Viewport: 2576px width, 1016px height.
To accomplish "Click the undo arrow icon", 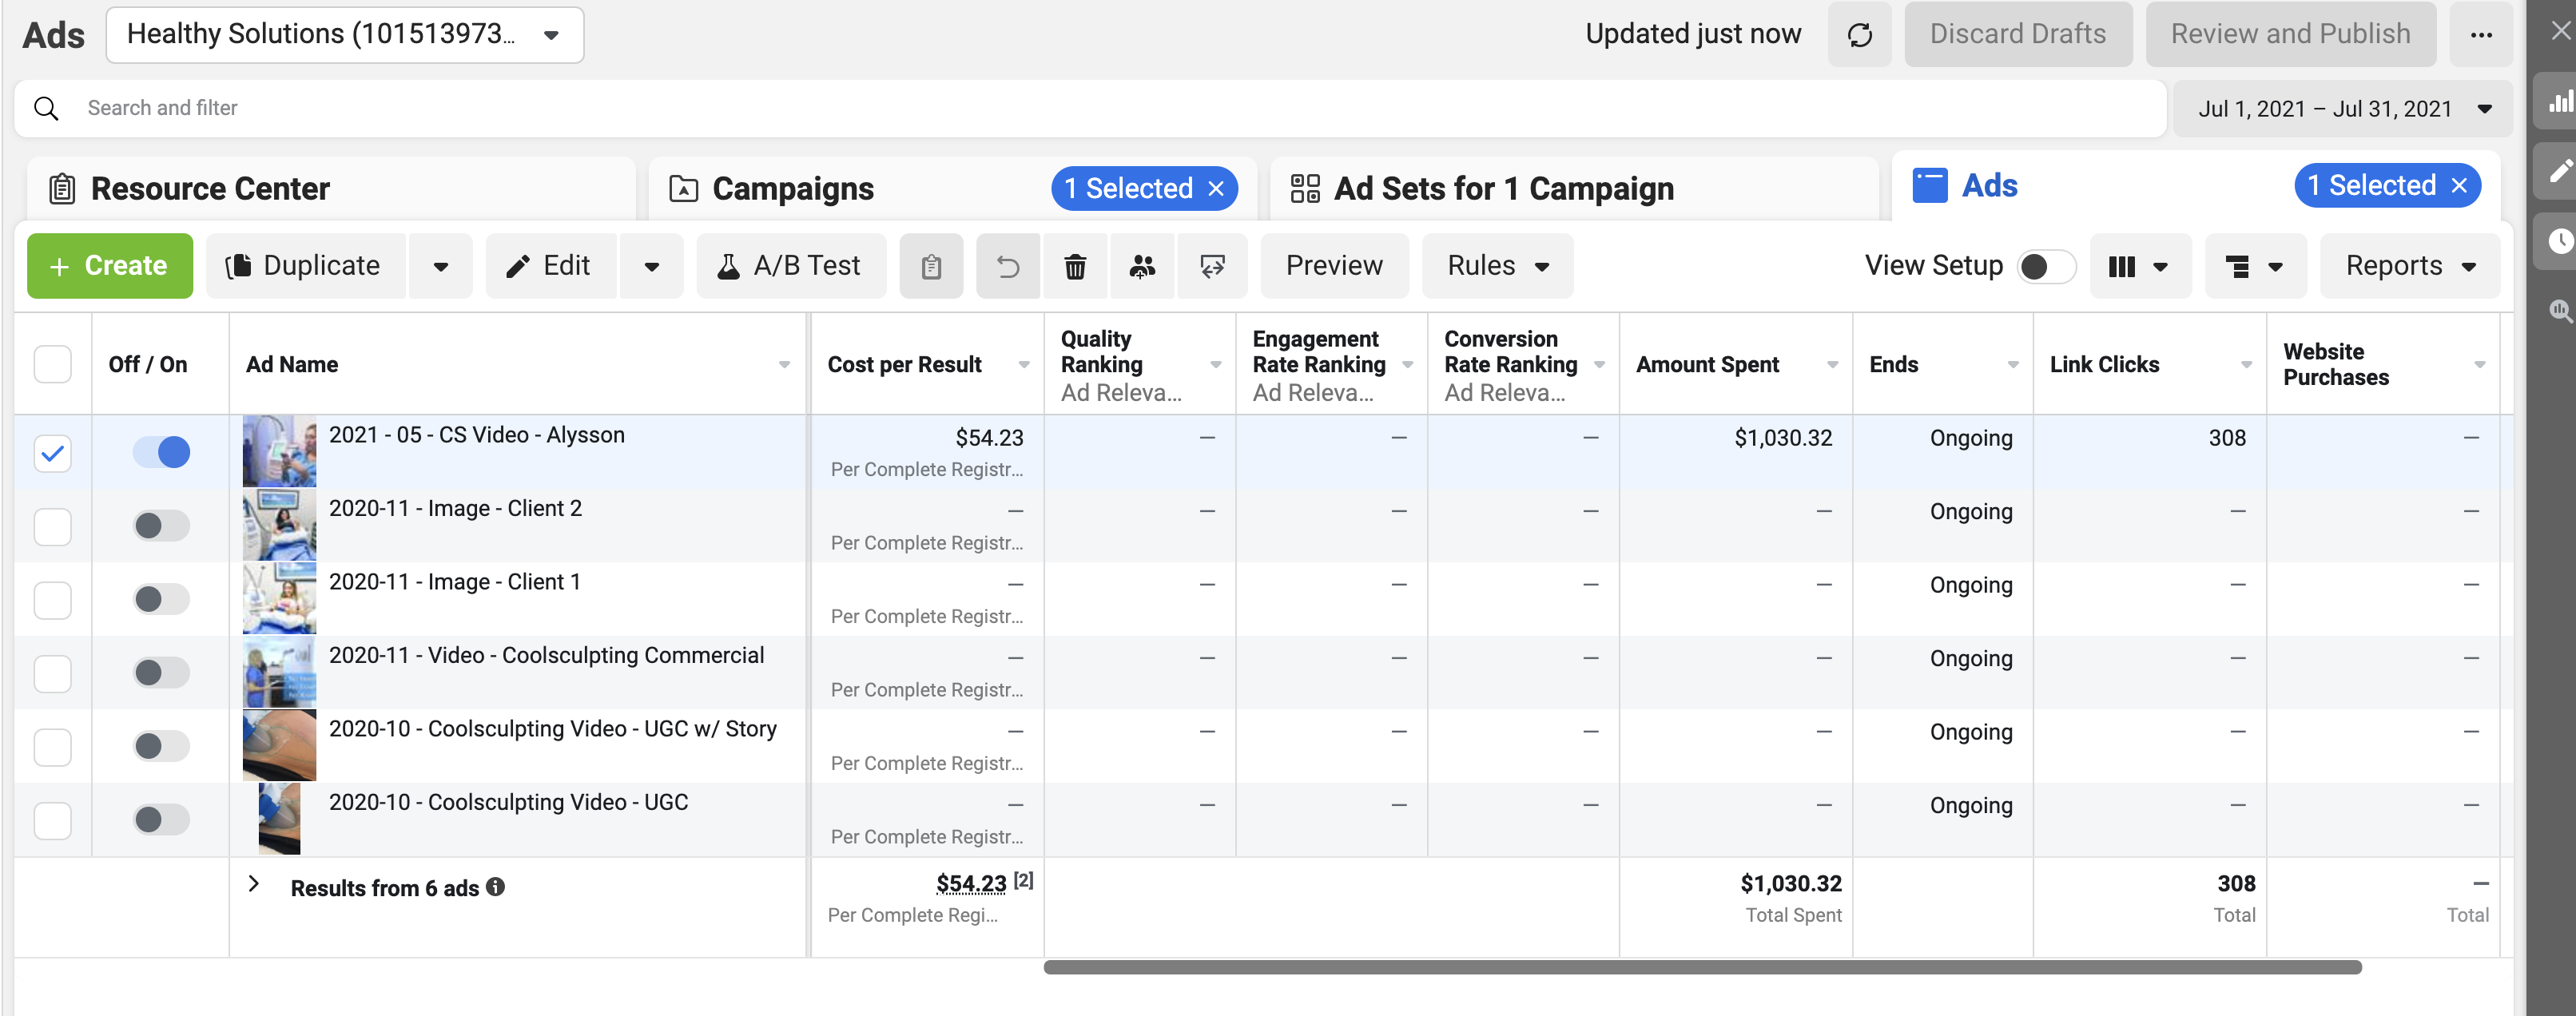I will point(1008,266).
